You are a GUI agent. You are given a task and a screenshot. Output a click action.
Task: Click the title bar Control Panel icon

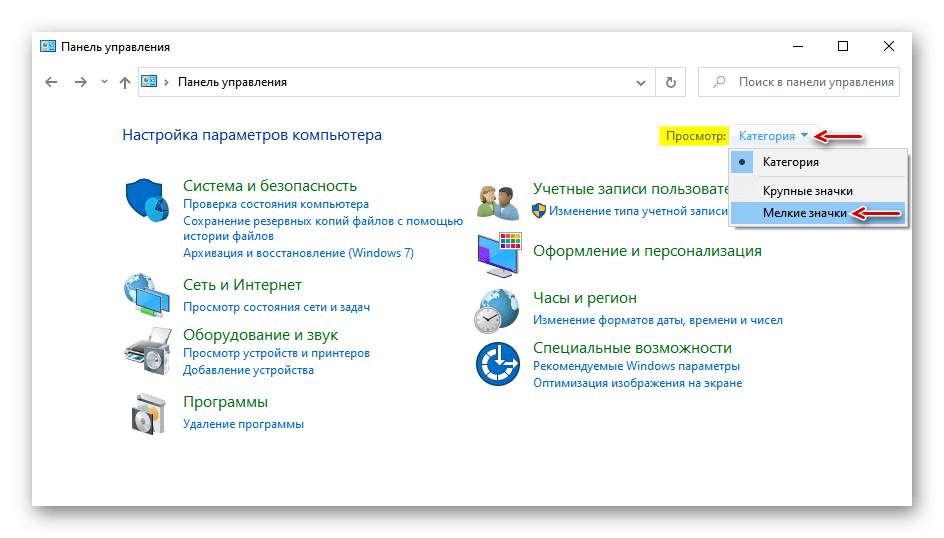[48, 46]
